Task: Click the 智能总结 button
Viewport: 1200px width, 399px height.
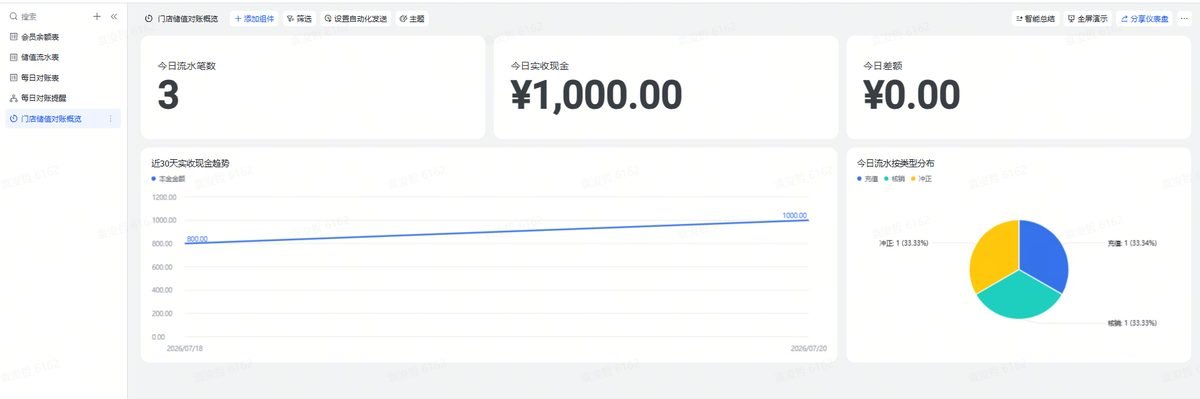Action: coord(1036,19)
